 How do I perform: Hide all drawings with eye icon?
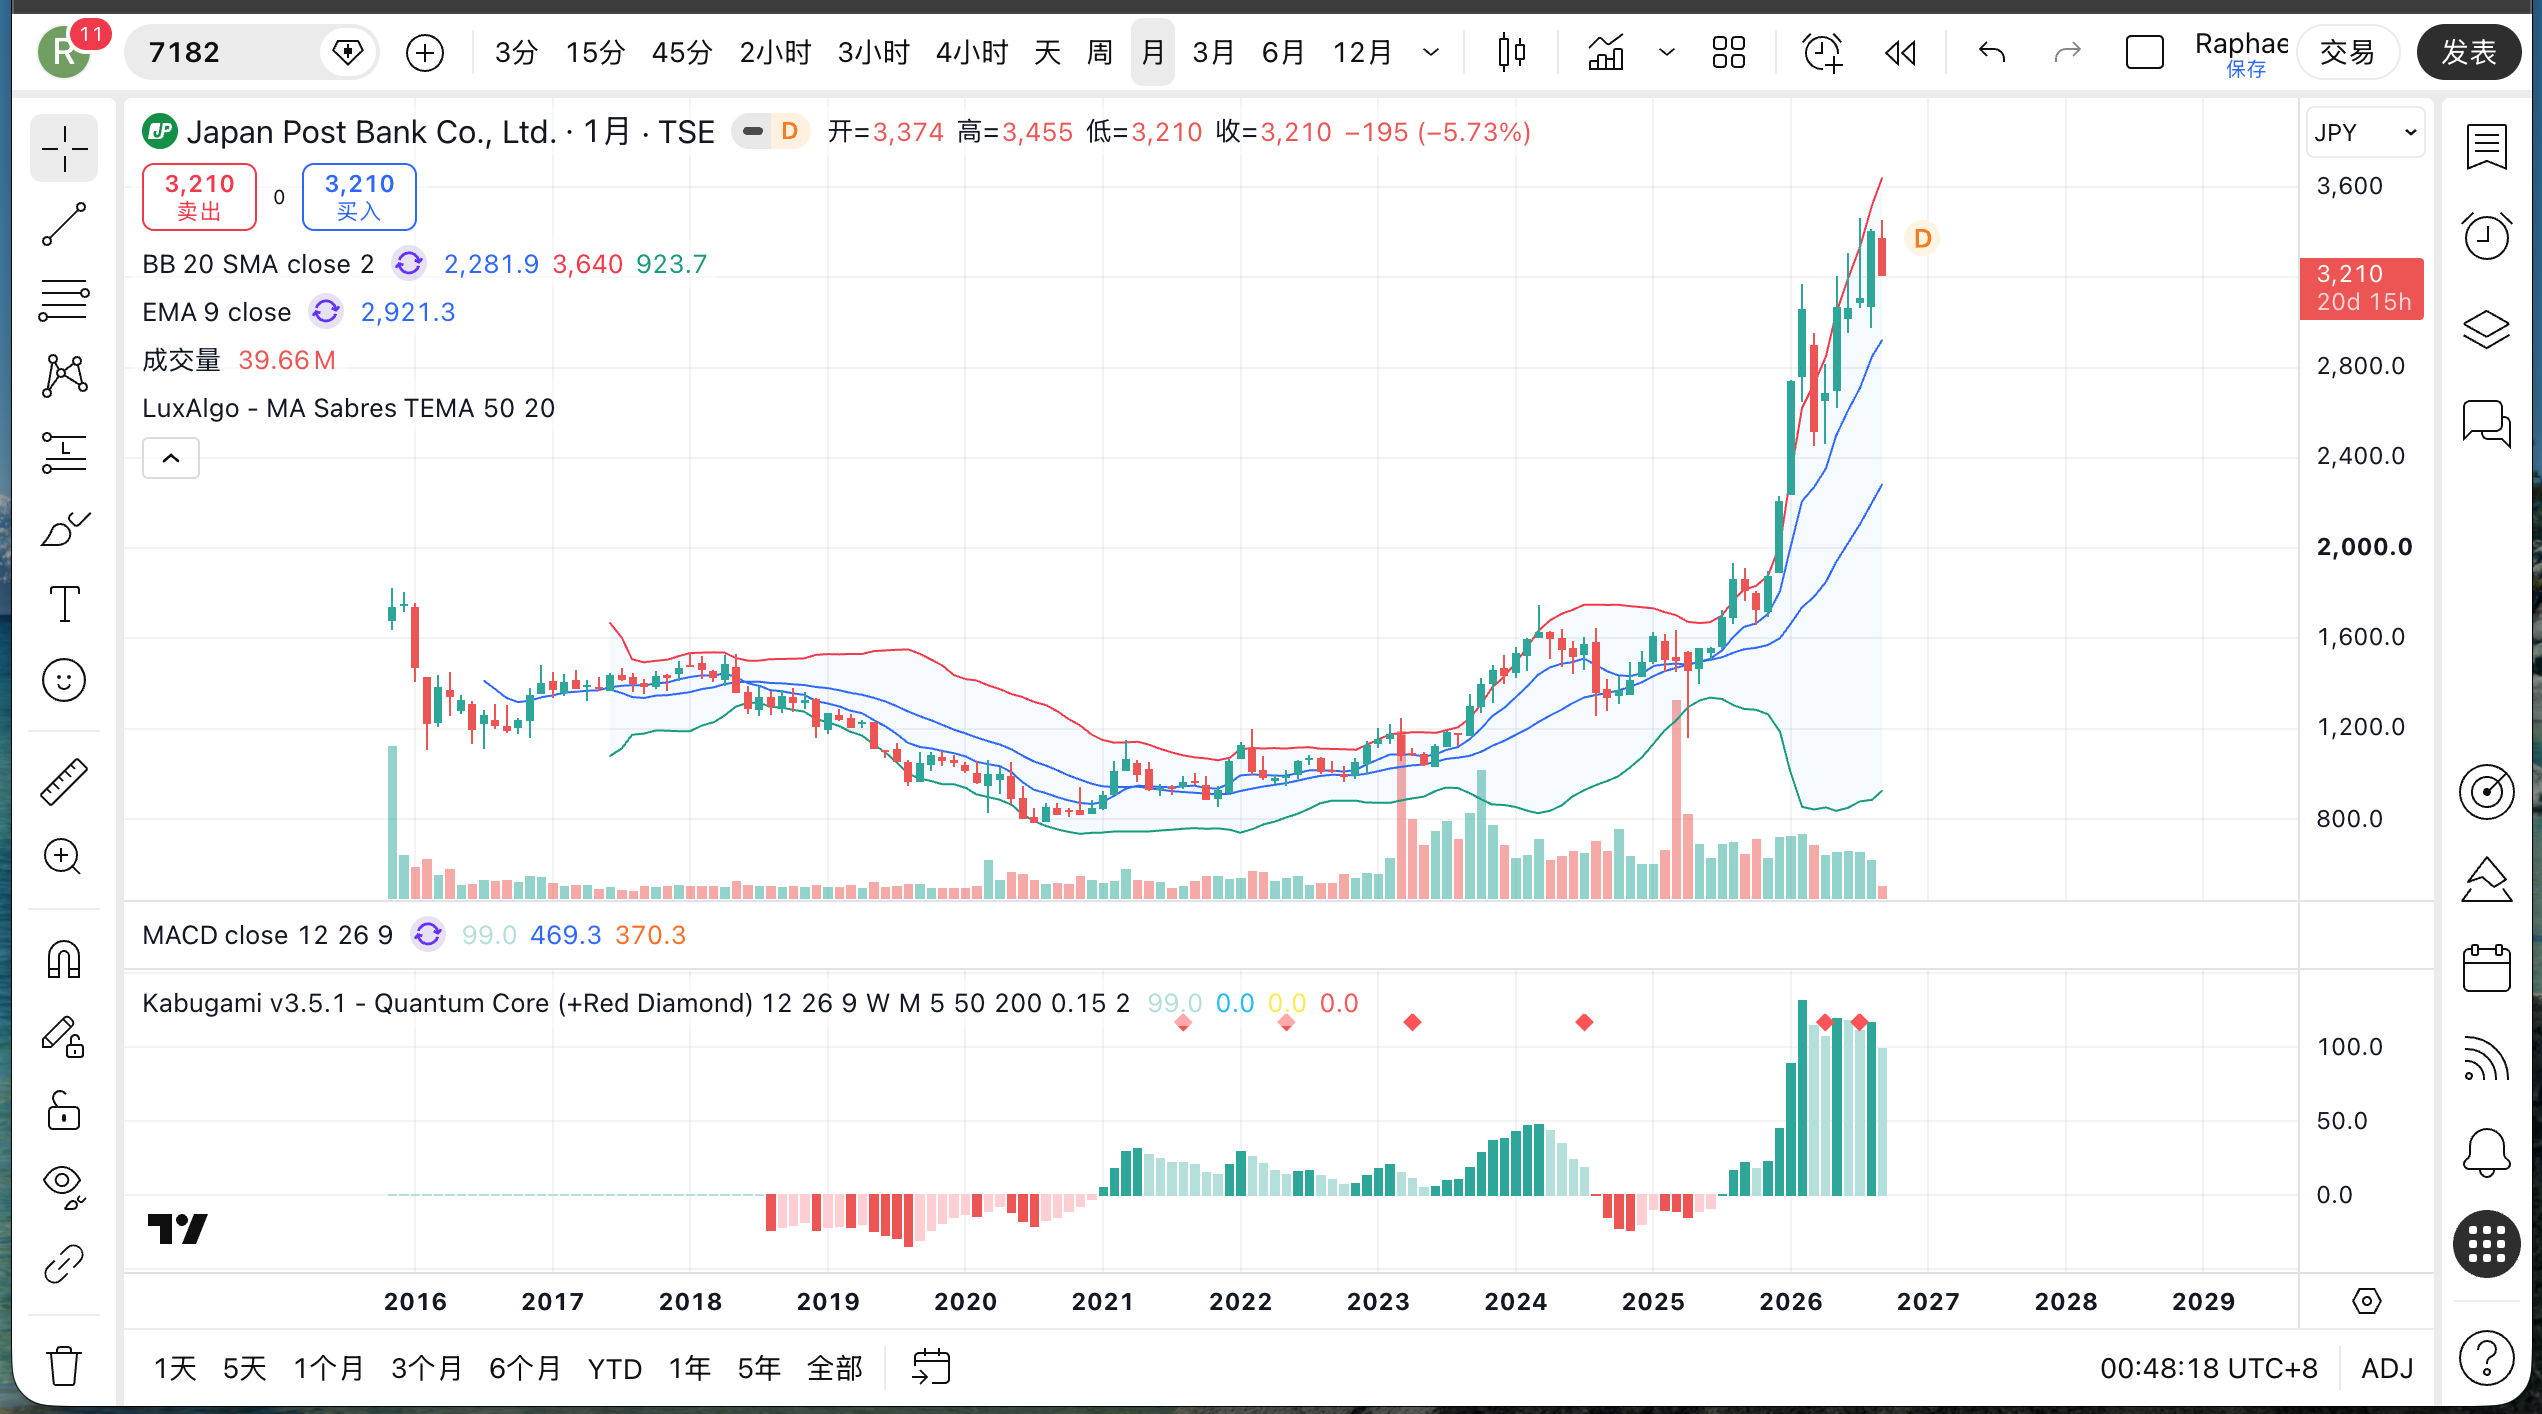coord(64,1187)
